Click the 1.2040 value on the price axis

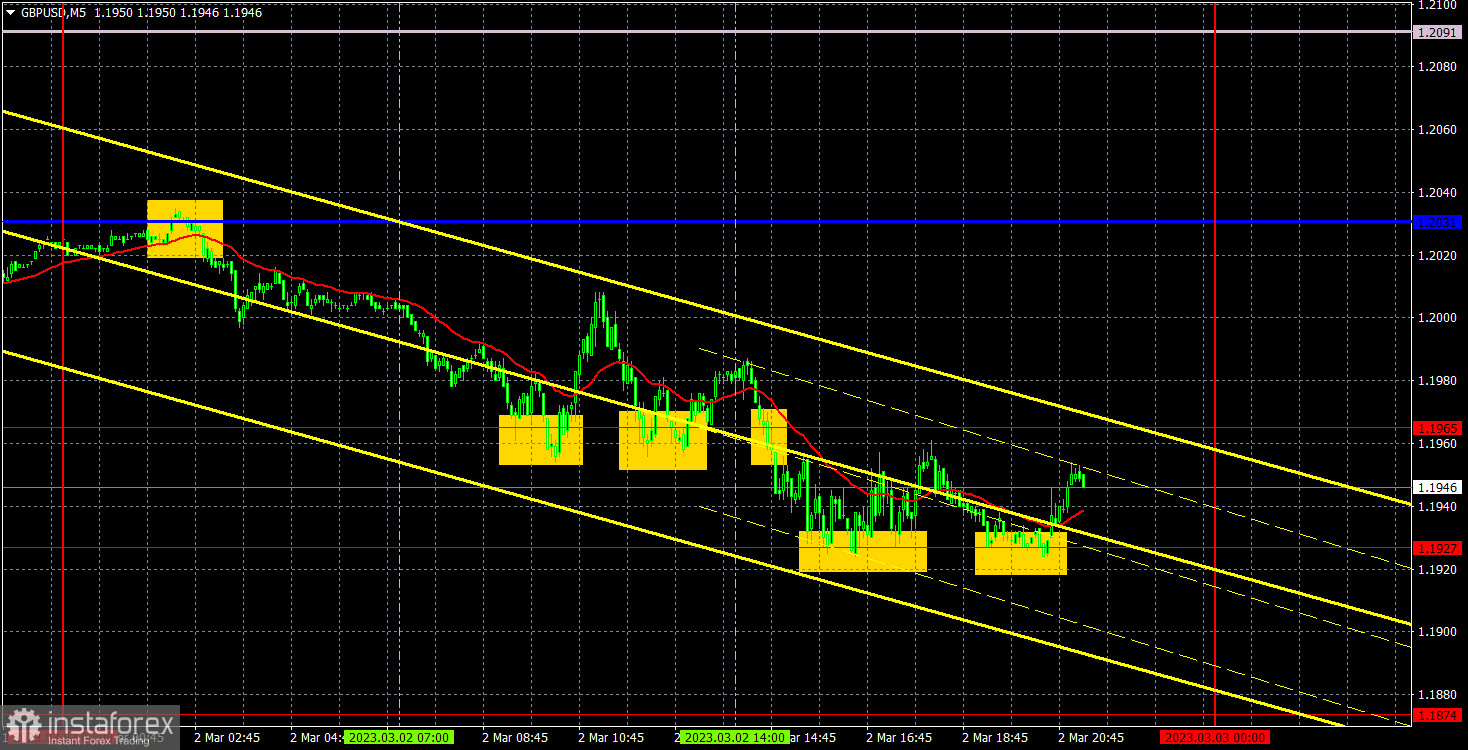pyautogui.click(x=1439, y=193)
